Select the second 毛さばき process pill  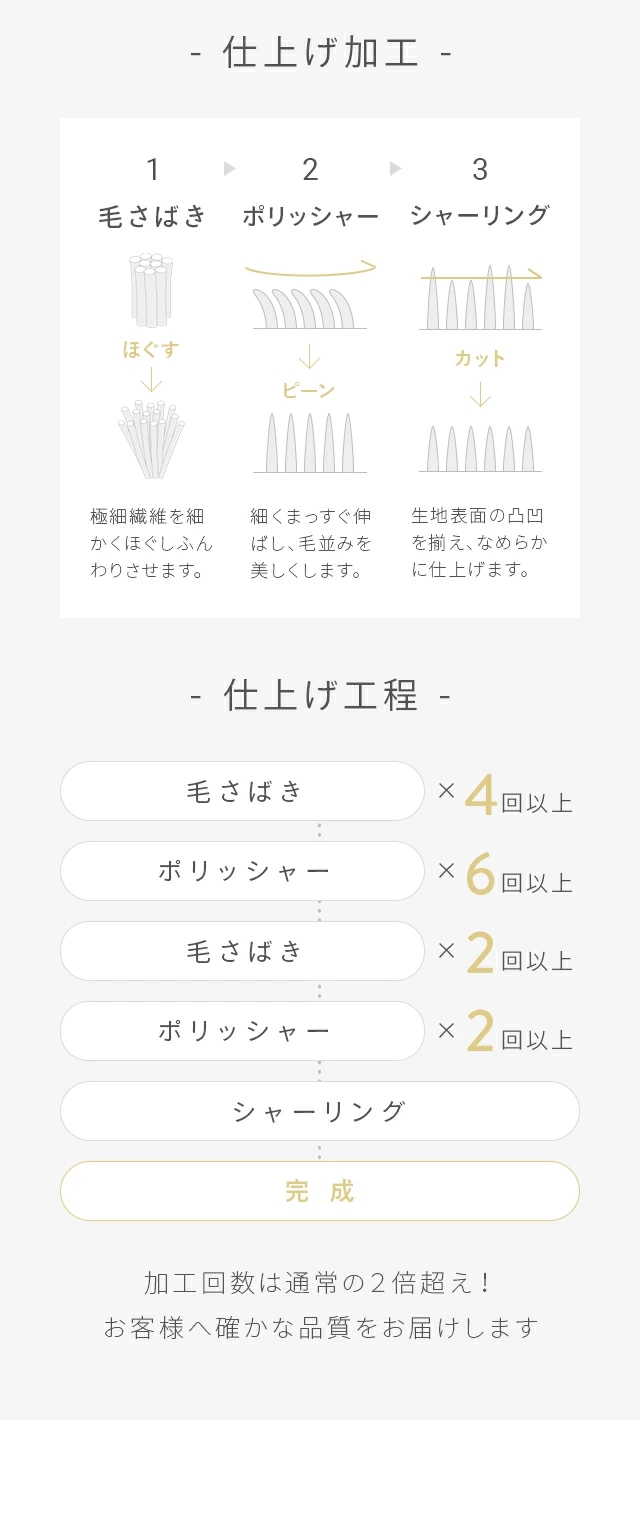[x=243, y=951]
